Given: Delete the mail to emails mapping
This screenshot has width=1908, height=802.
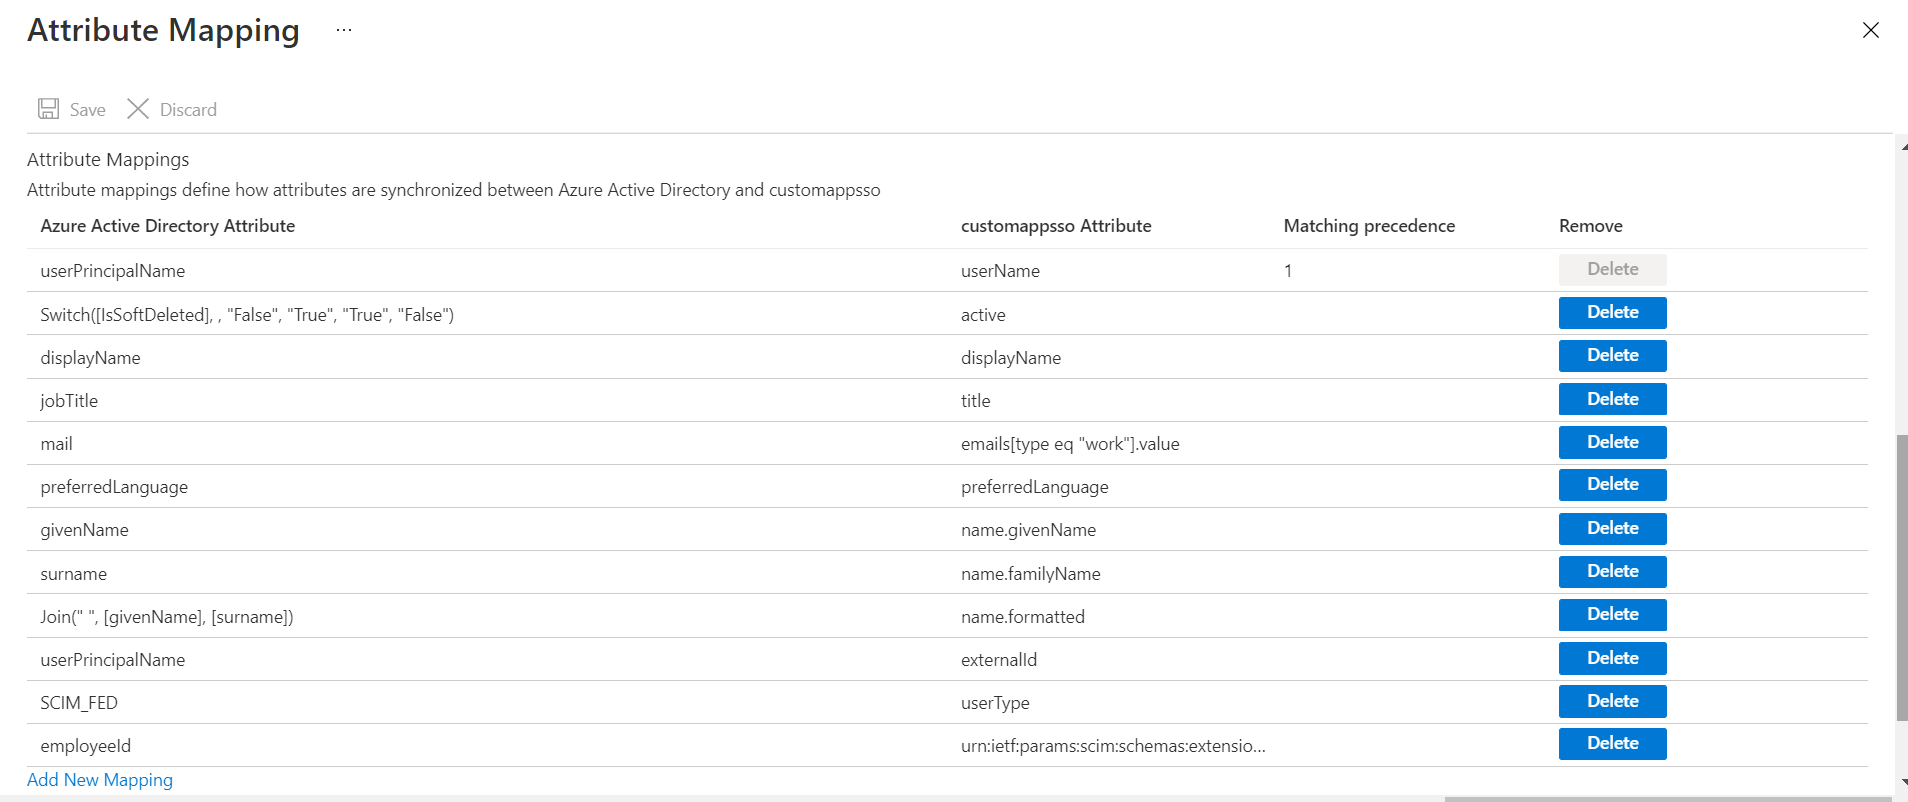Looking at the screenshot, I should pyautogui.click(x=1612, y=442).
